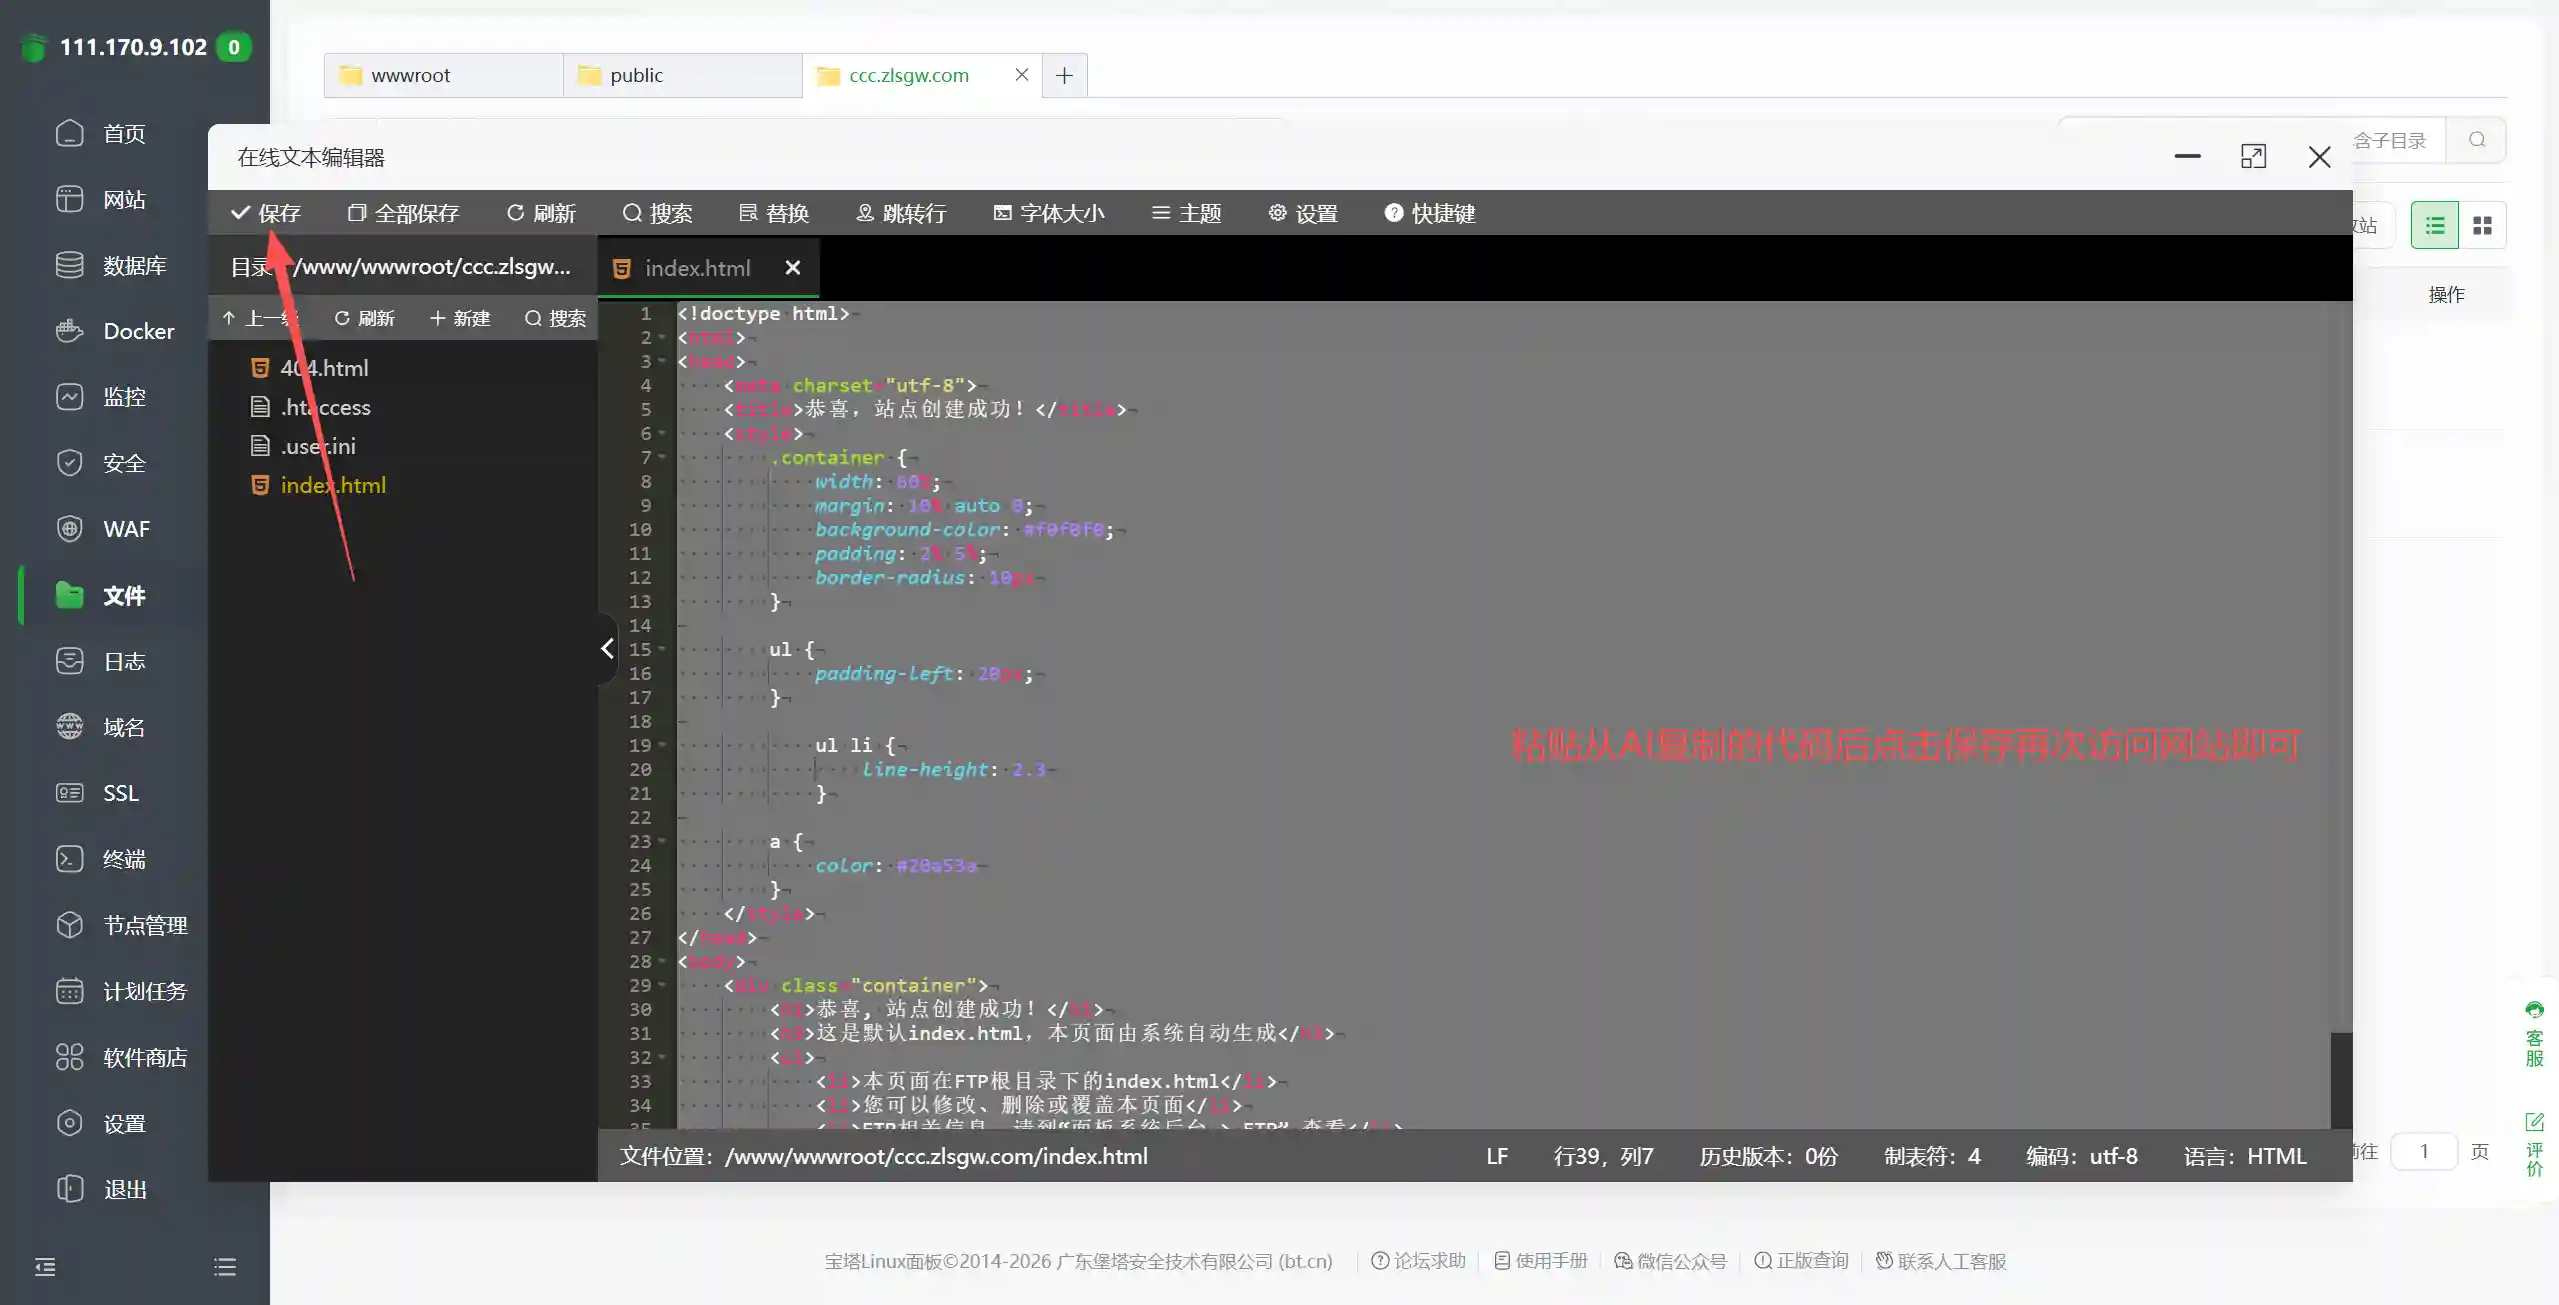
Task: Click the 快捷键 shortcuts help icon
Action: click(x=1393, y=213)
